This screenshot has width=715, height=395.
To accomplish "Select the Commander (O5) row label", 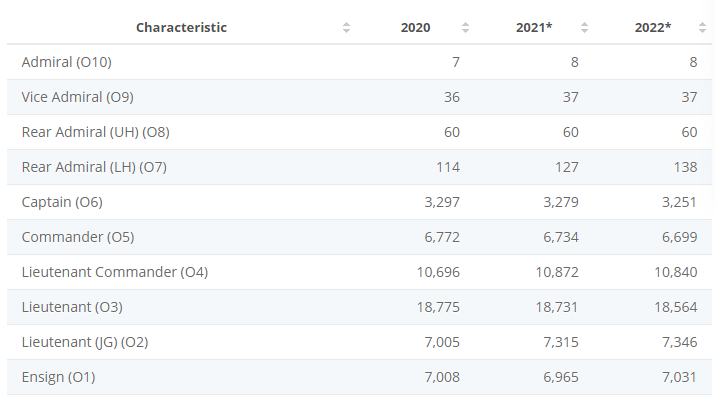I will 78,237.
